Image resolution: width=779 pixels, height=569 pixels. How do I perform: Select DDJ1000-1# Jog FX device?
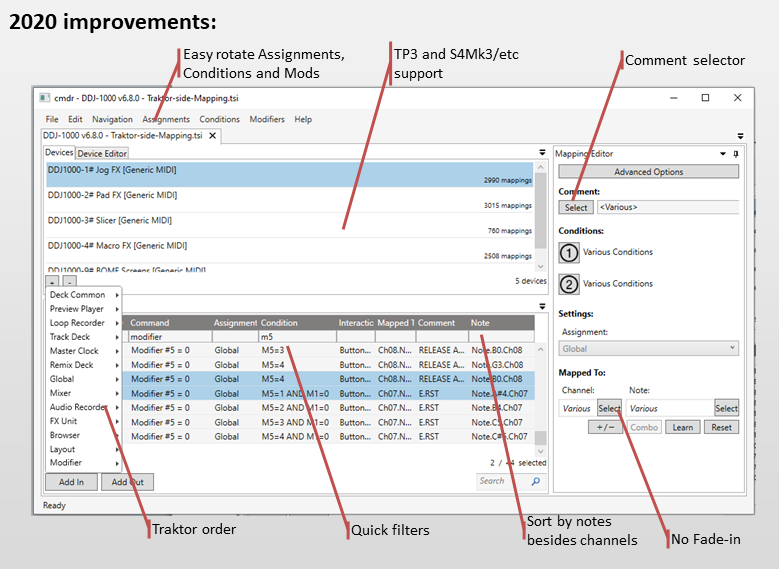pyautogui.click(x=289, y=174)
